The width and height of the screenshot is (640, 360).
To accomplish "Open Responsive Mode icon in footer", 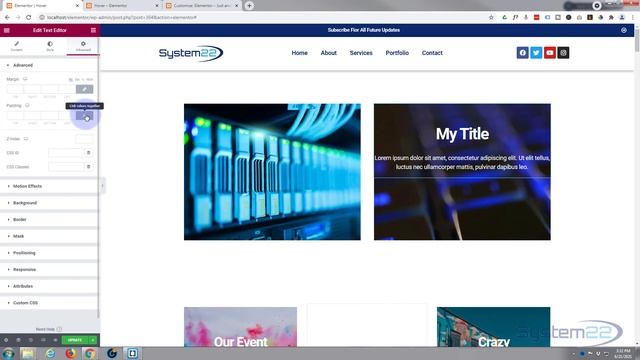I will pyautogui.click(x=43, y=340).
